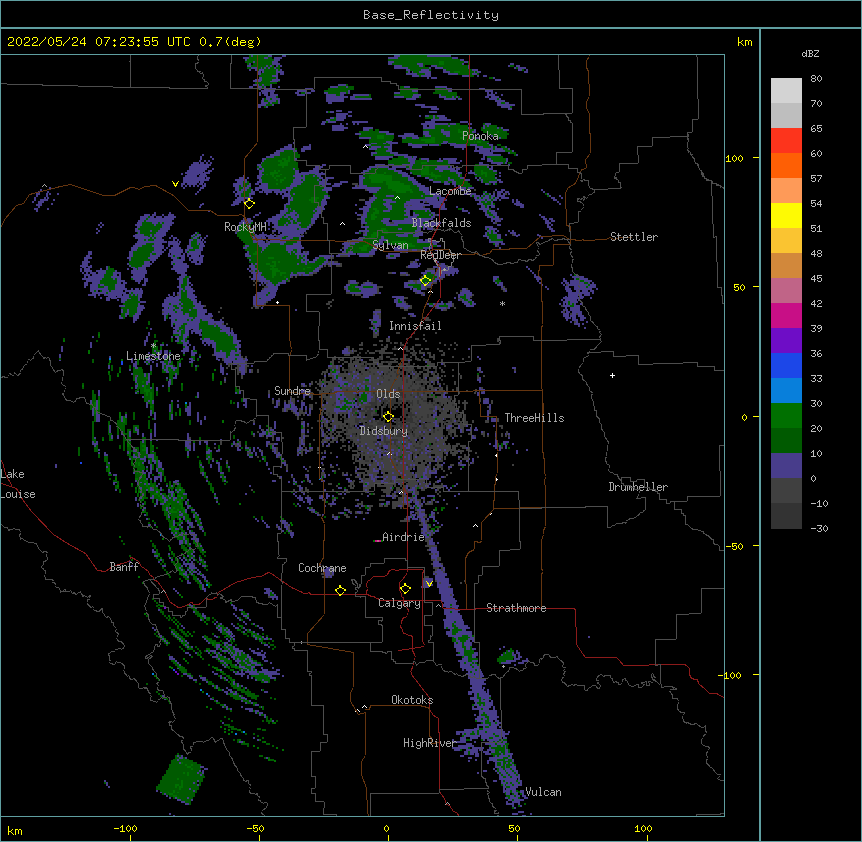The width and height of the screenshot is (862, 842).
Task: Click the Didsbury label
Action: [x=383, y=431]
